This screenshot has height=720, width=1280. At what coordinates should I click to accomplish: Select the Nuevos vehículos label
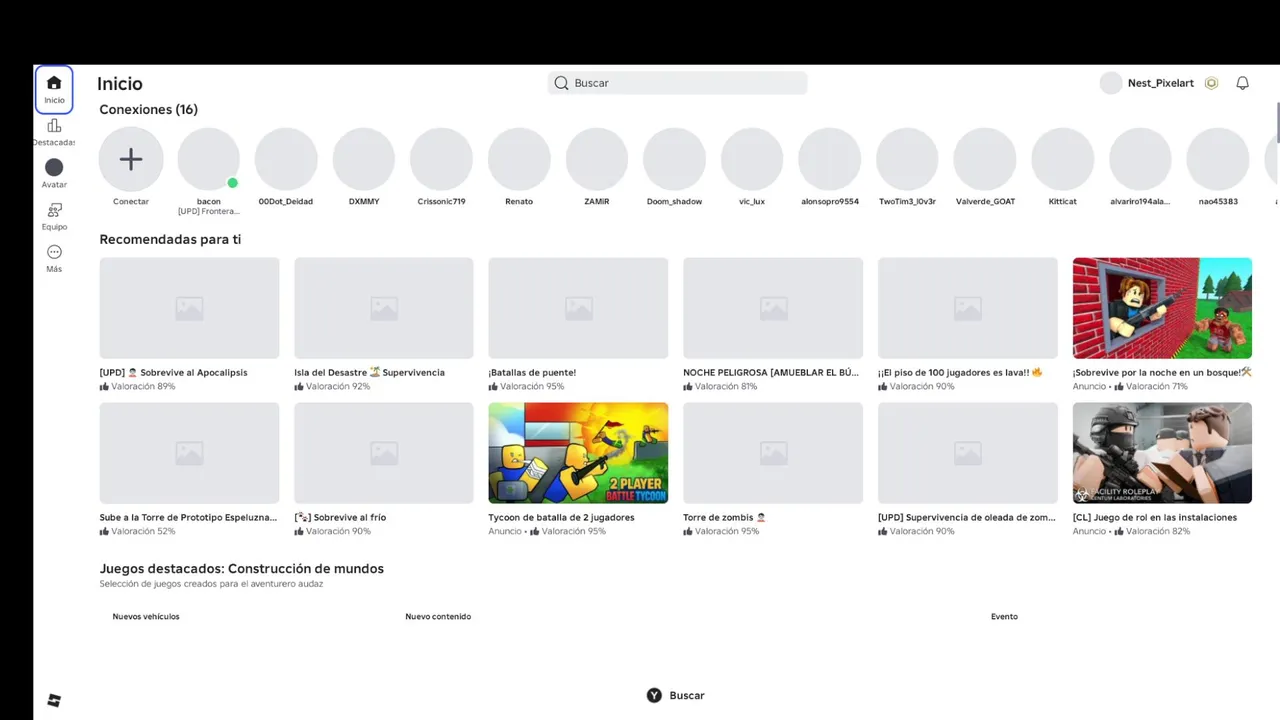pyautogui.click(x=146, y=617)
